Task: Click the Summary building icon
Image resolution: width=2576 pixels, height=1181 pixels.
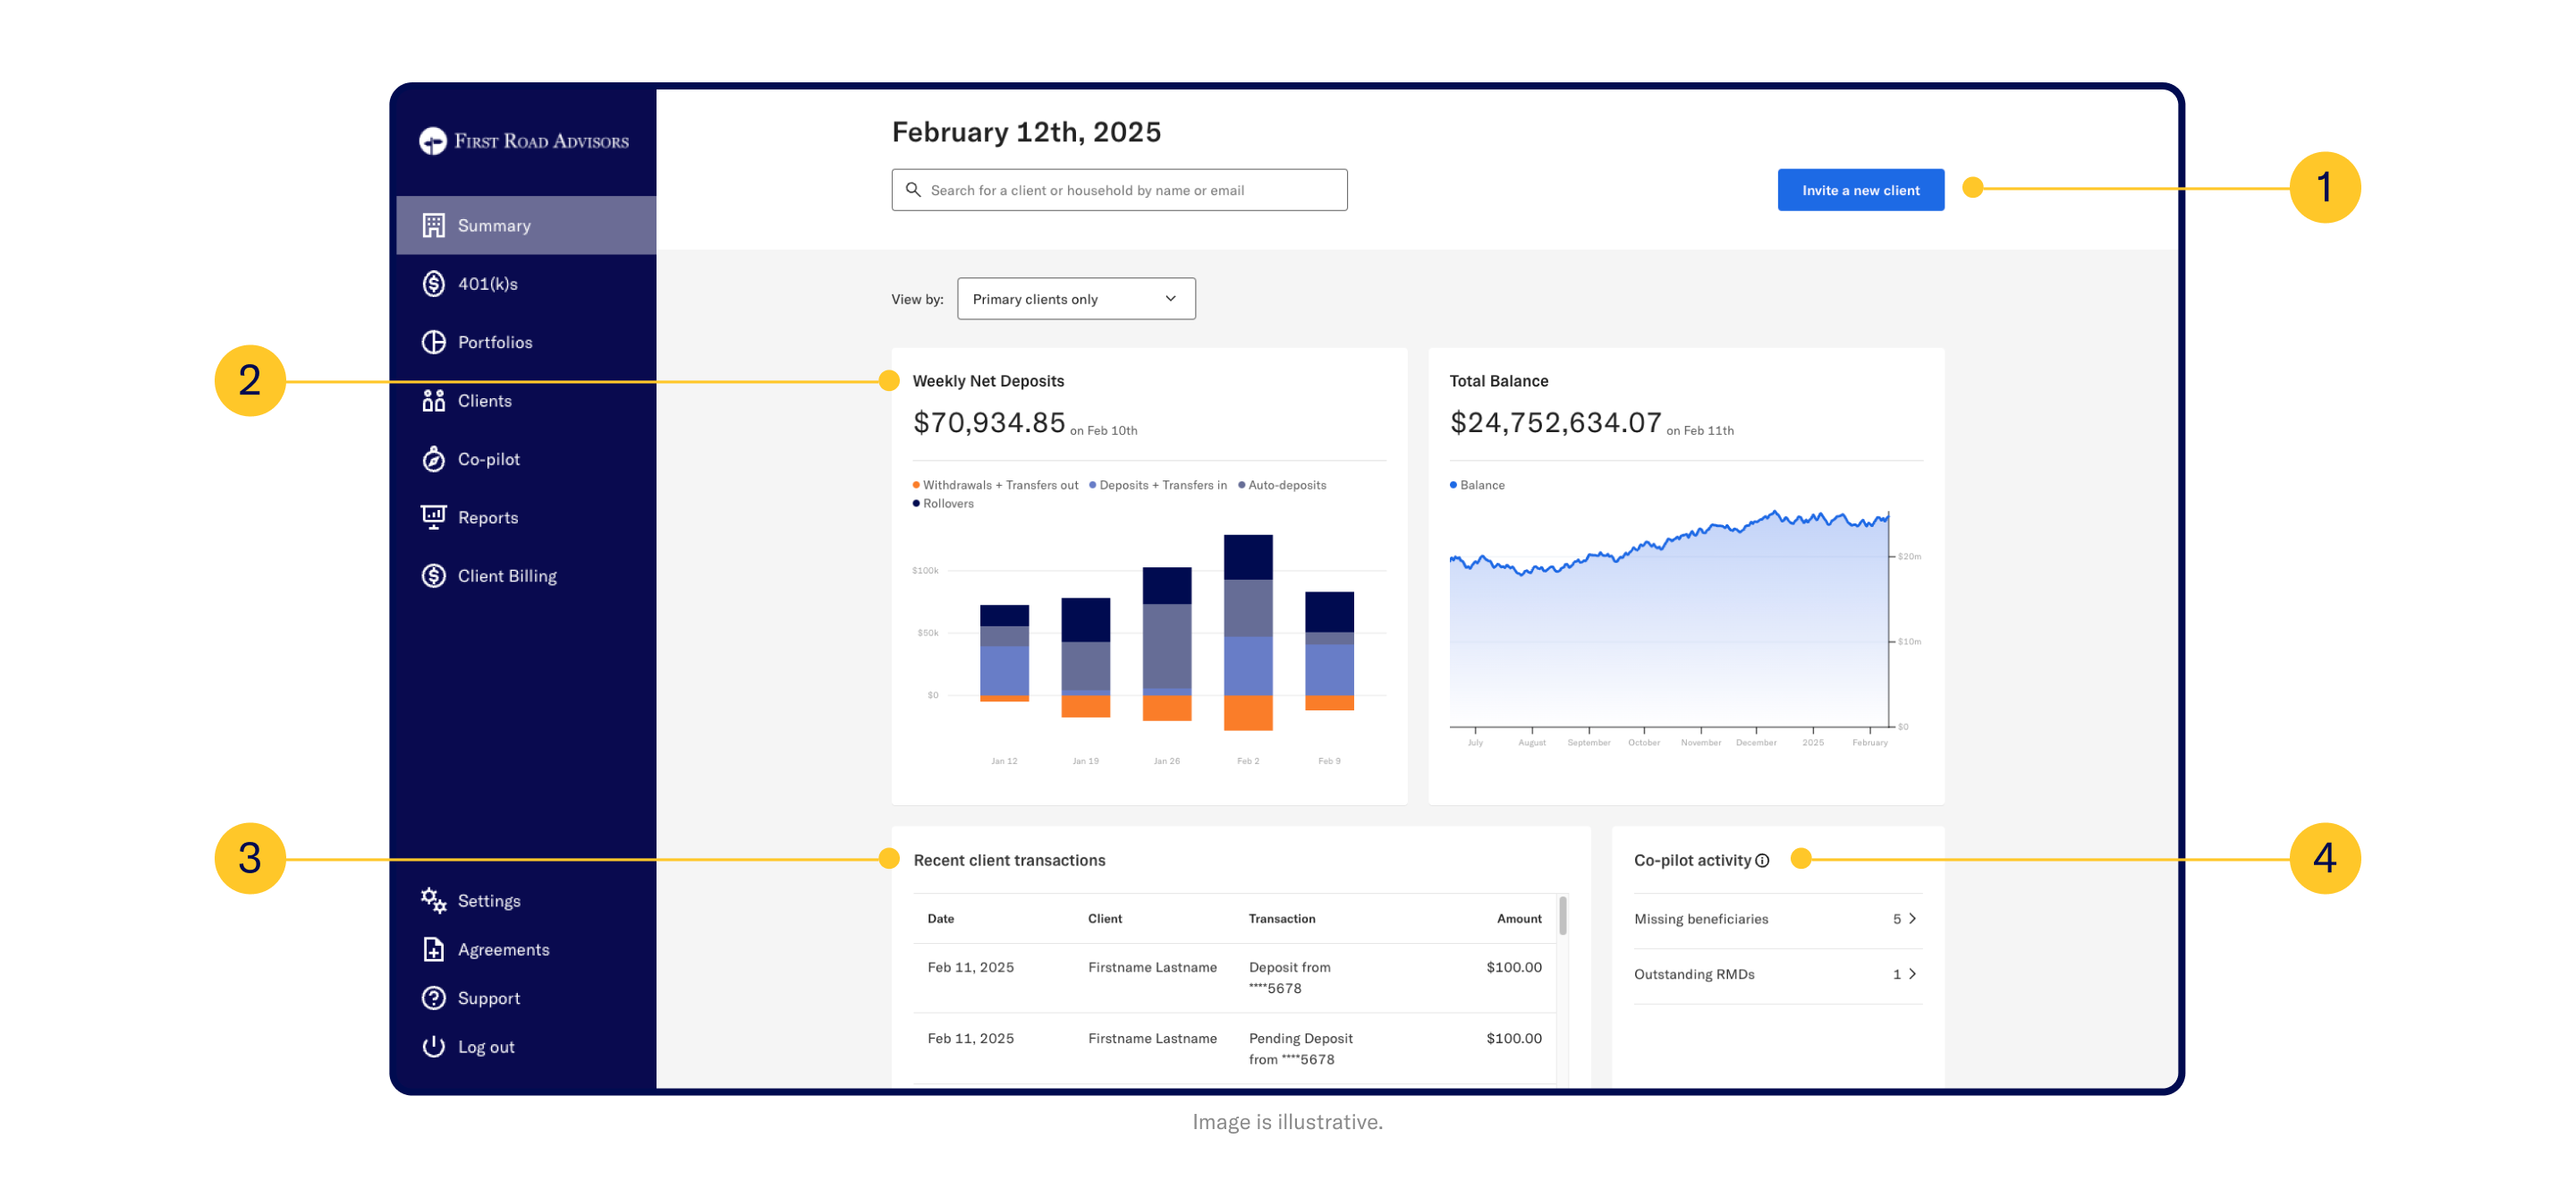Action: pos(433,225)
